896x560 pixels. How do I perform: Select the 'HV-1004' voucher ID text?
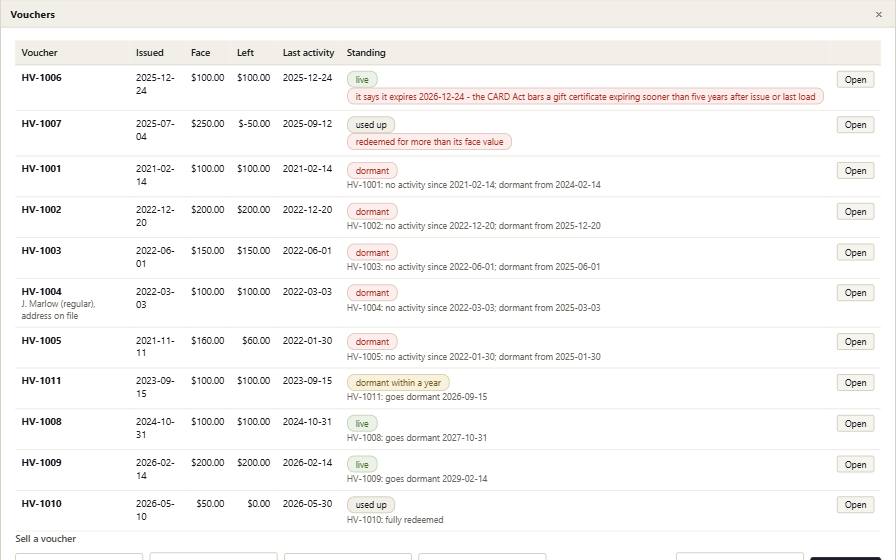tap(41, 291)
